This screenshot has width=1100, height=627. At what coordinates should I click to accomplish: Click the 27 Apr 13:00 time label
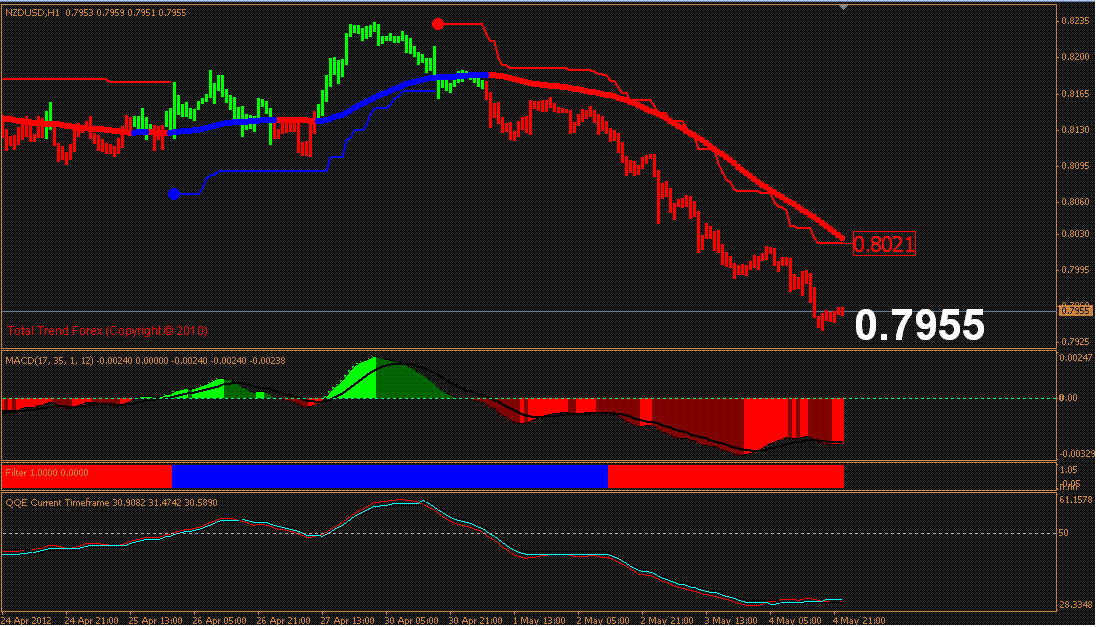(x=348, y=621)
